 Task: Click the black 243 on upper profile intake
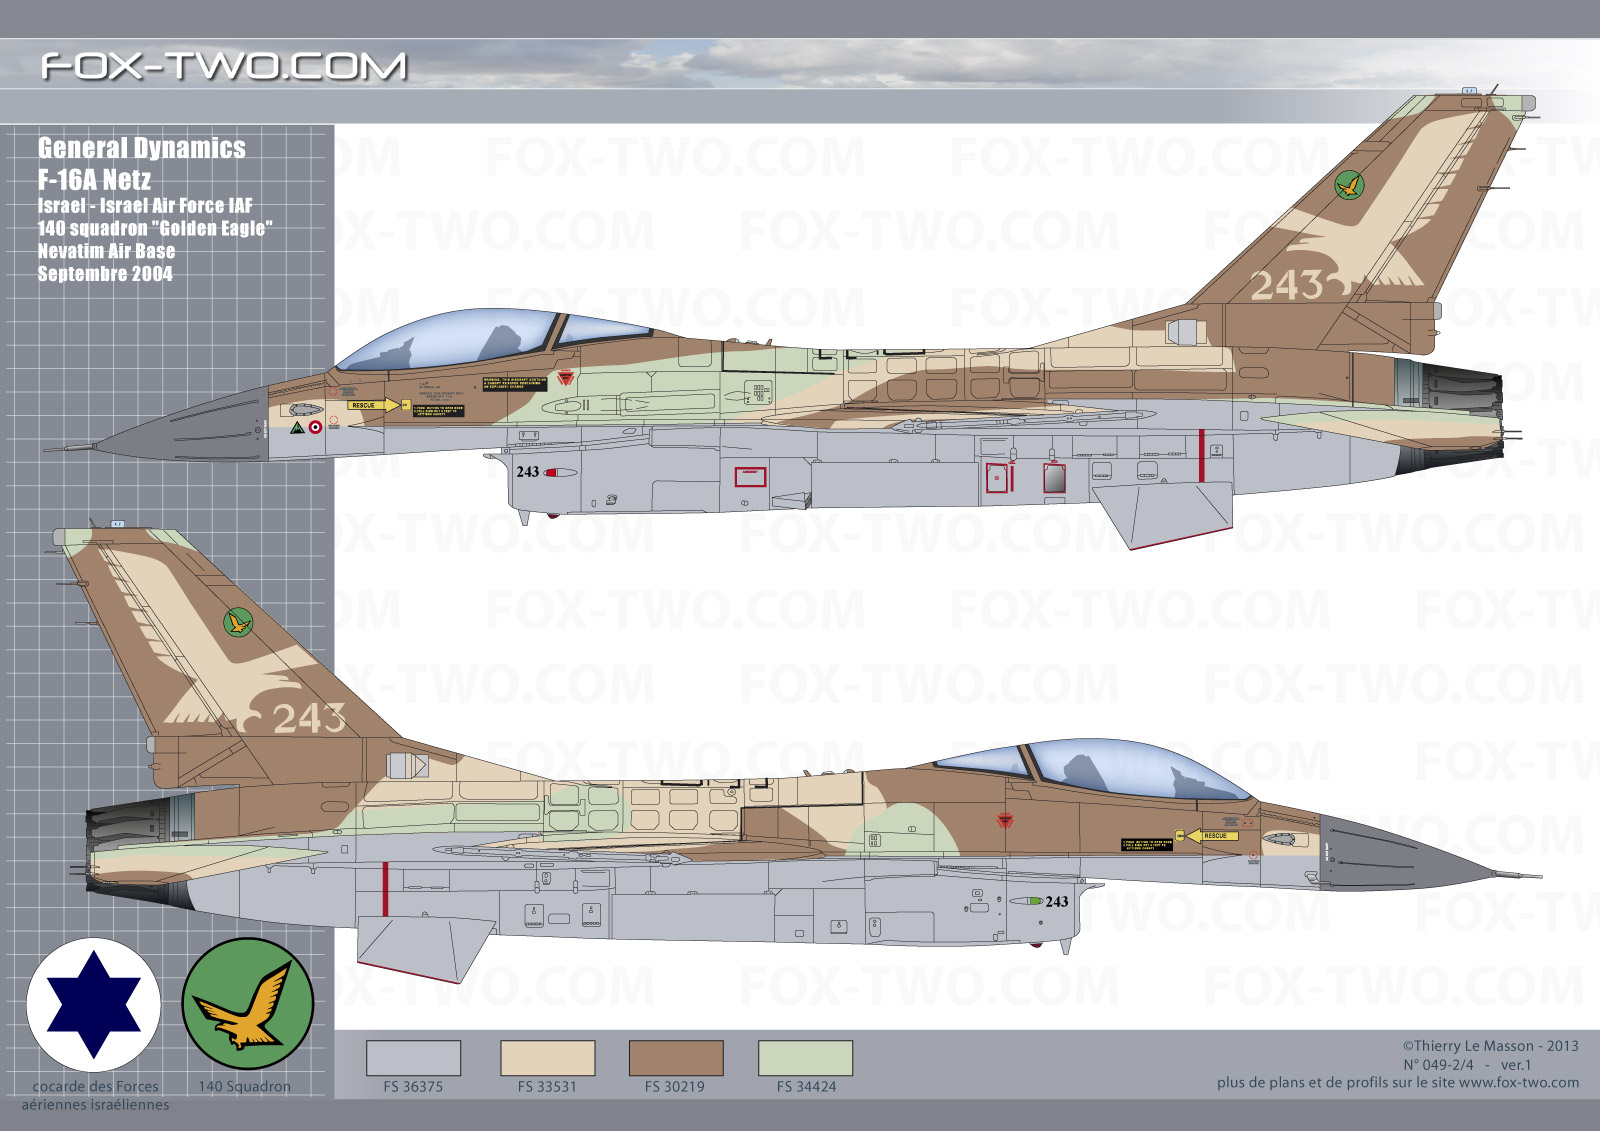pos(528,472)
